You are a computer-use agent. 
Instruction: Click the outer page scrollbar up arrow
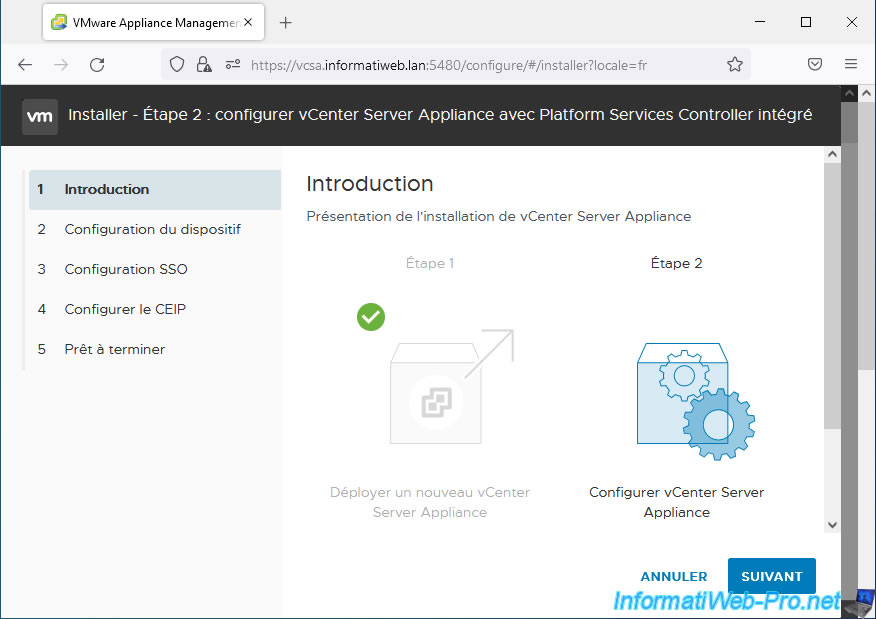pos(867,93)
